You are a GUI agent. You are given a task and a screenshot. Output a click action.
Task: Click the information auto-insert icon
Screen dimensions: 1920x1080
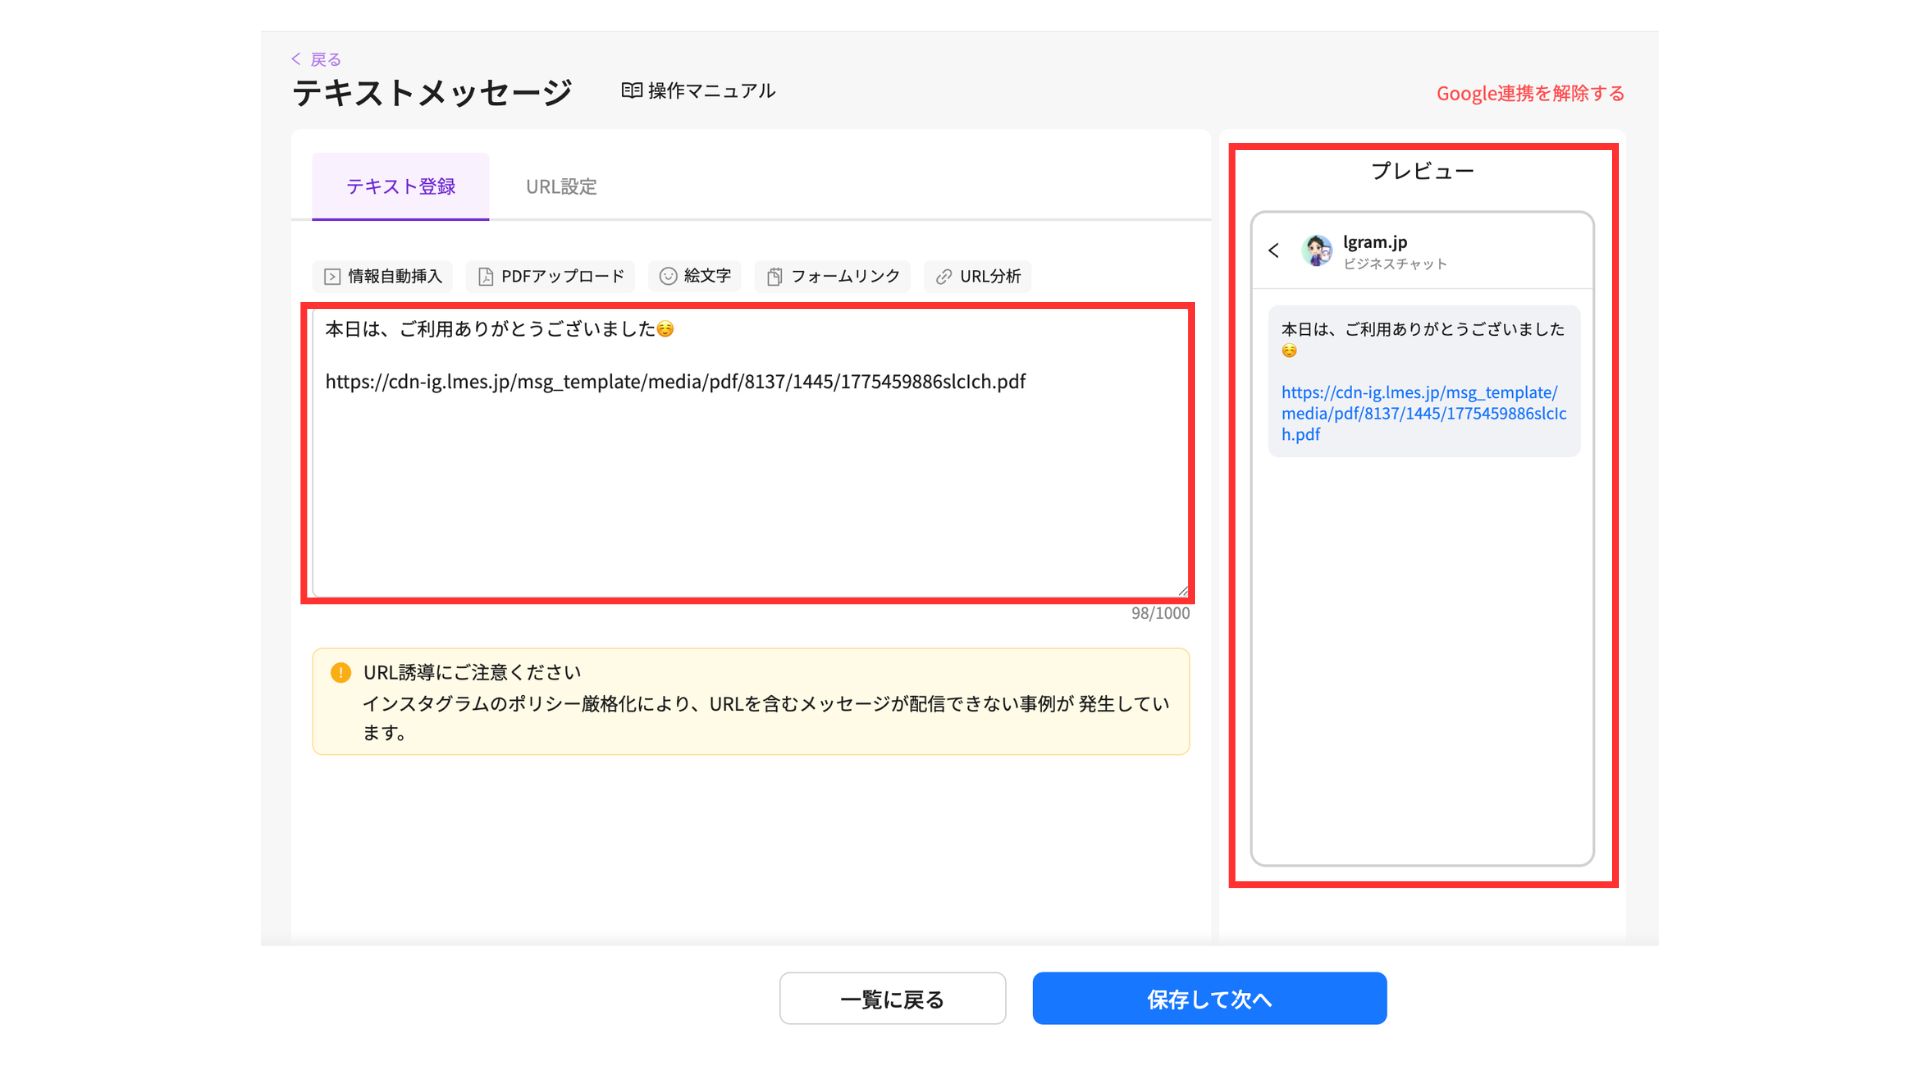332,277
